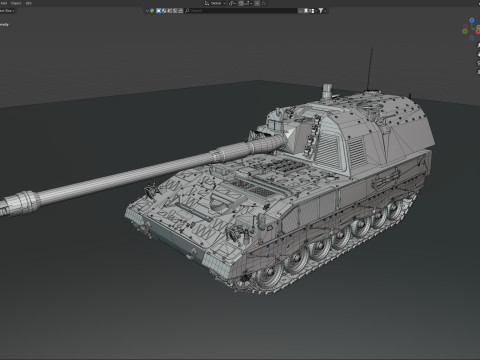Open the snapping options dropdown
The image size is (480, 360).
coord(248,3)
